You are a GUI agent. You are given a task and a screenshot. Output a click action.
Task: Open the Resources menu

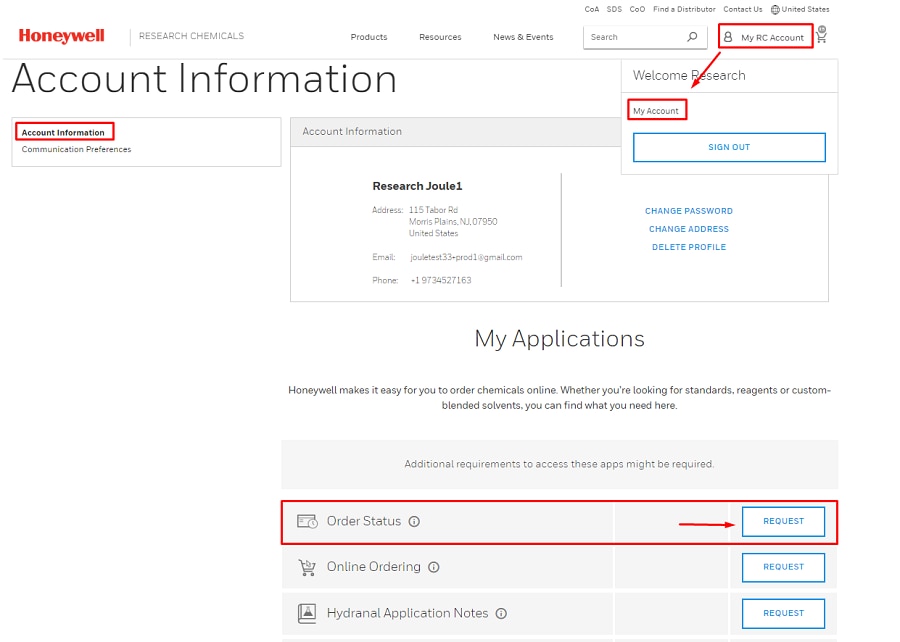pos(440,37)
